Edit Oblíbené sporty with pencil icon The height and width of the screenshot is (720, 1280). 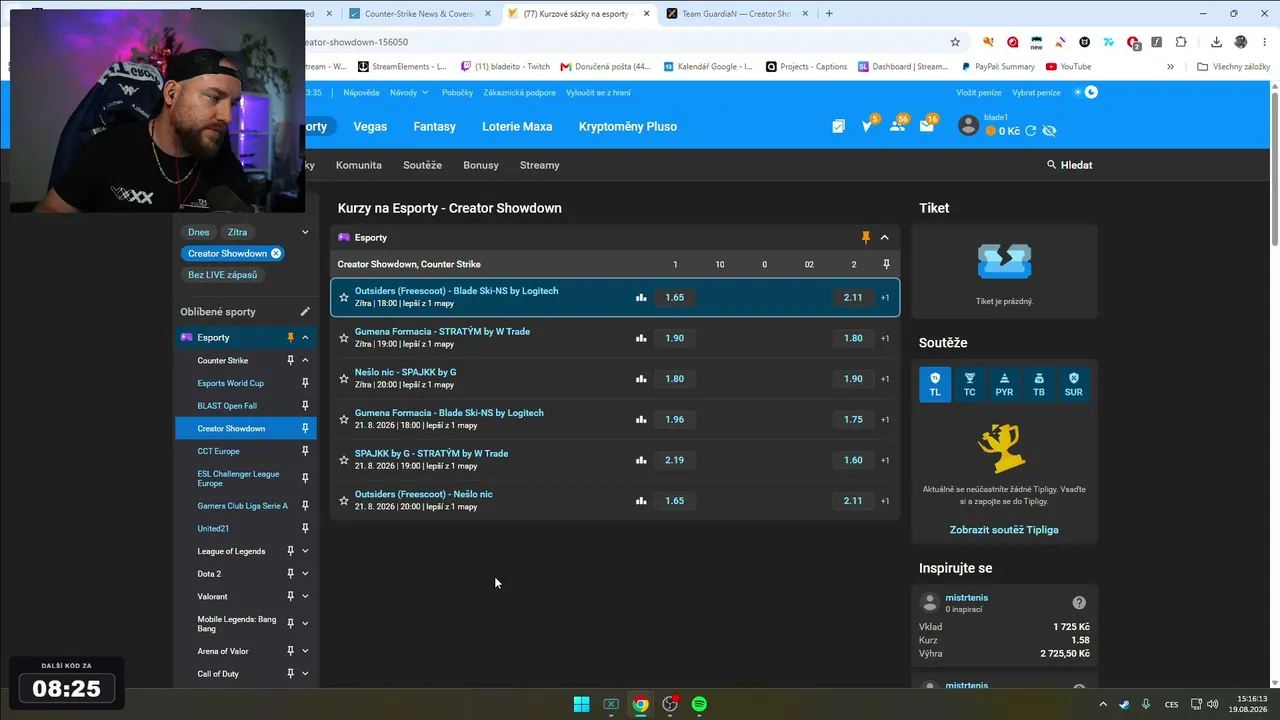305,312
